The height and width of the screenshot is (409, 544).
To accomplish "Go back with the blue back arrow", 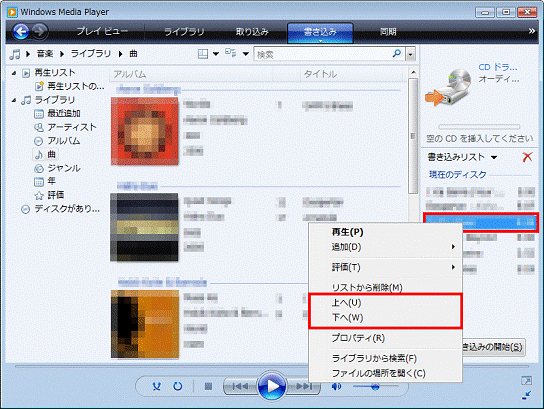I will pyautogui.click(x=21, y=32).
